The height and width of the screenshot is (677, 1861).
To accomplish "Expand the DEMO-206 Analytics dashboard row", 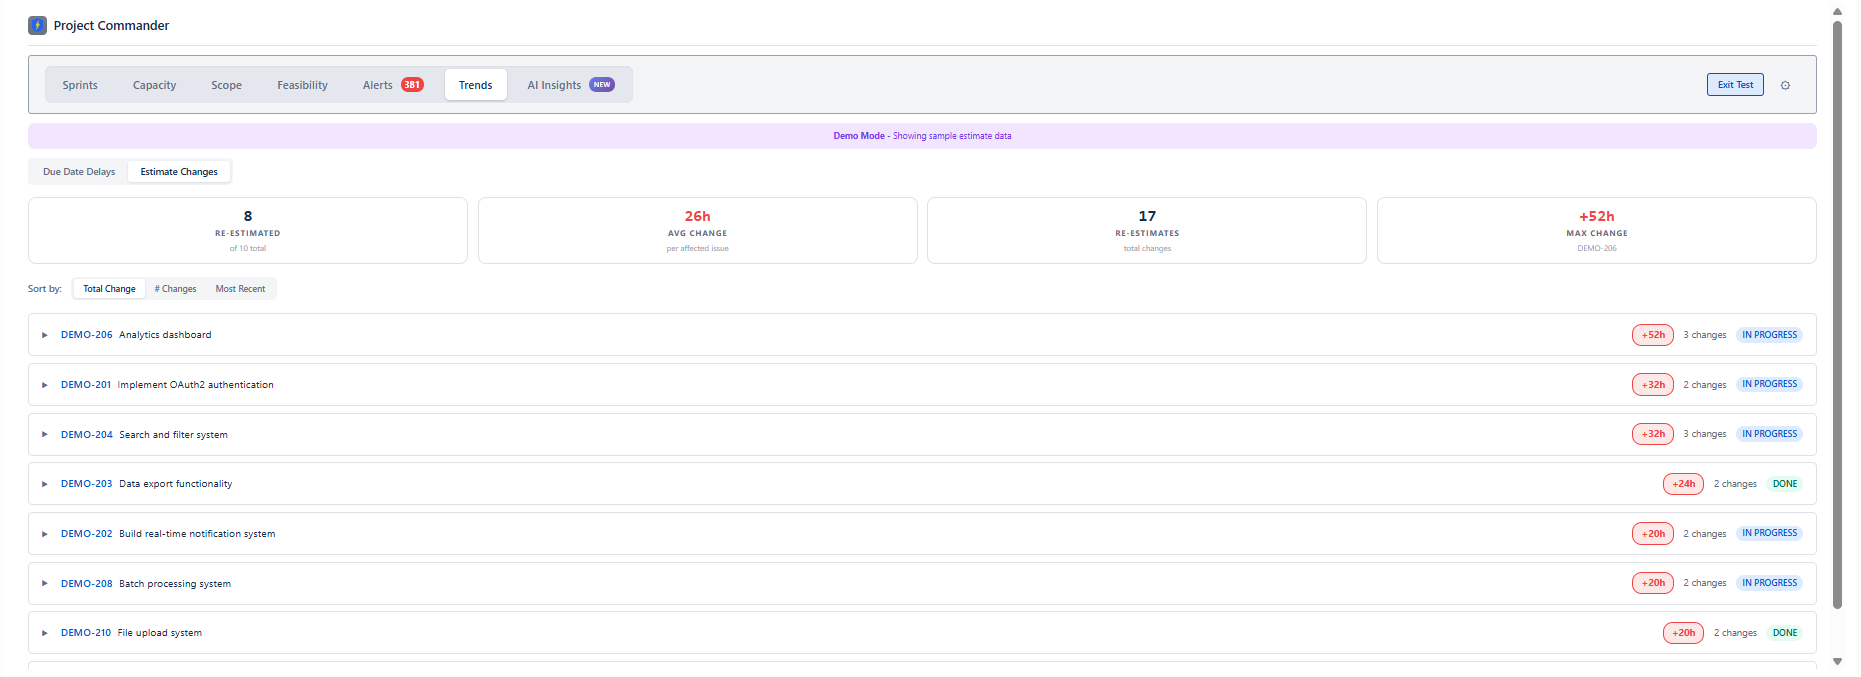I will (44, 335).
